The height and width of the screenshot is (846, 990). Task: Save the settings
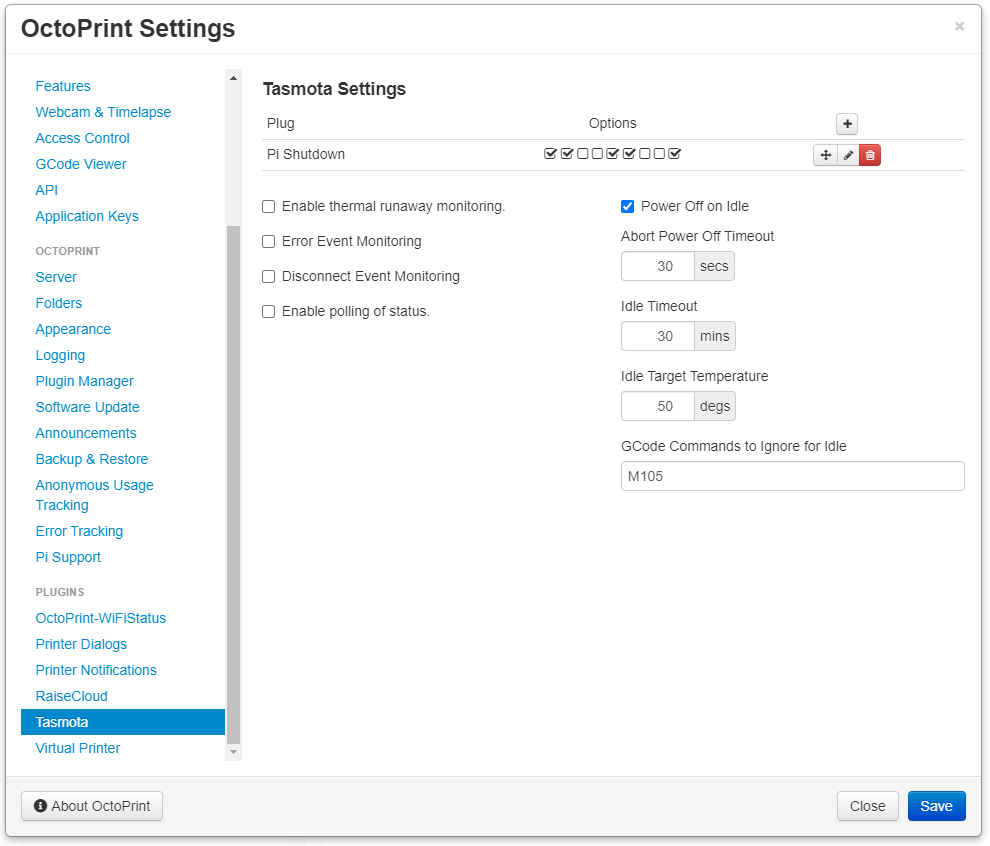(x=936, y=806)
